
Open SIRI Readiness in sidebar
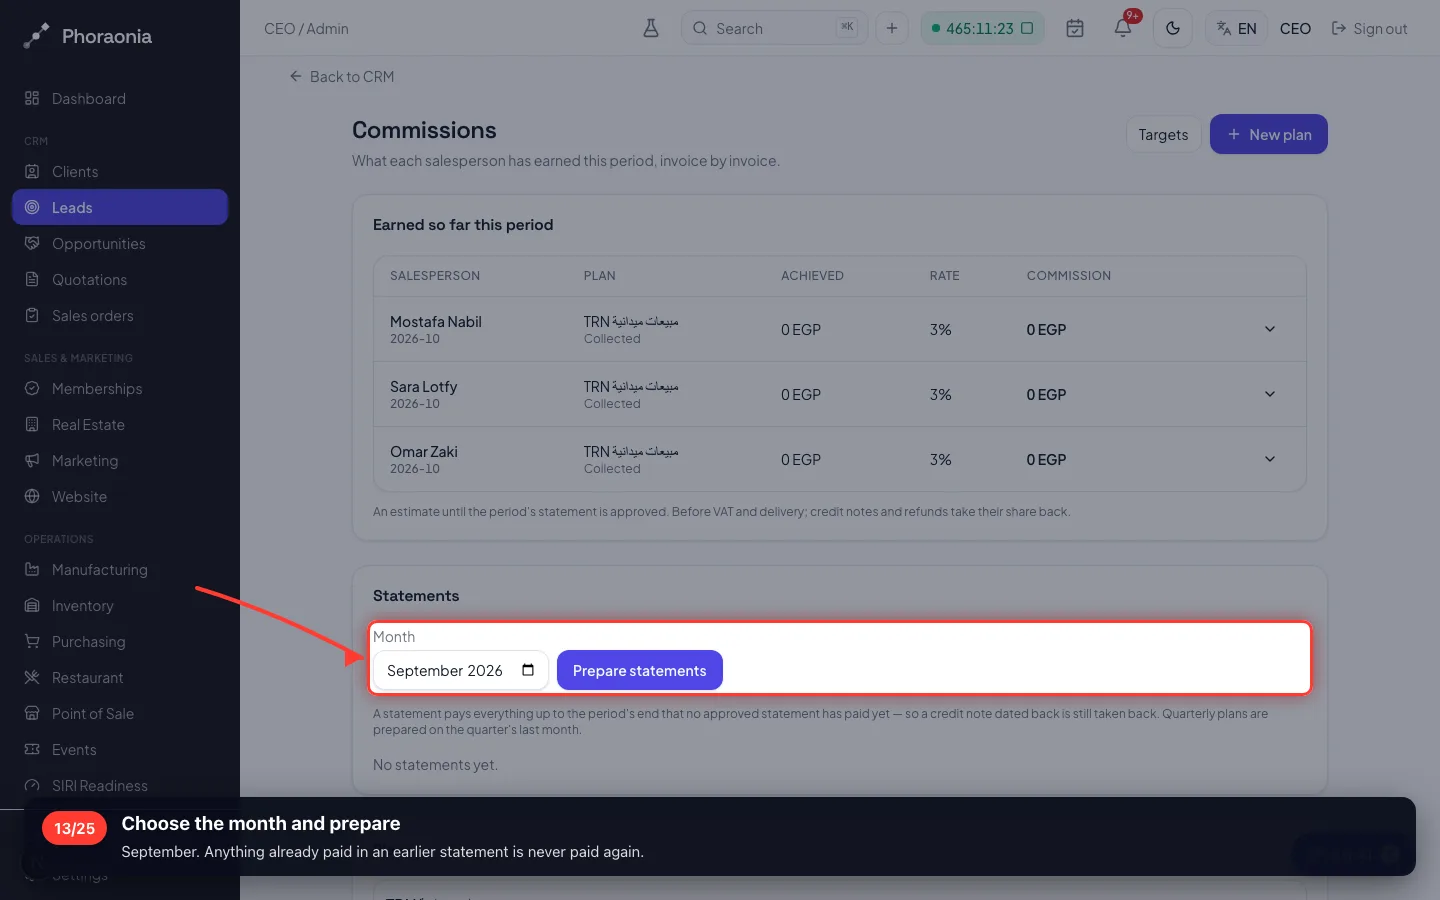pos(120,785)
